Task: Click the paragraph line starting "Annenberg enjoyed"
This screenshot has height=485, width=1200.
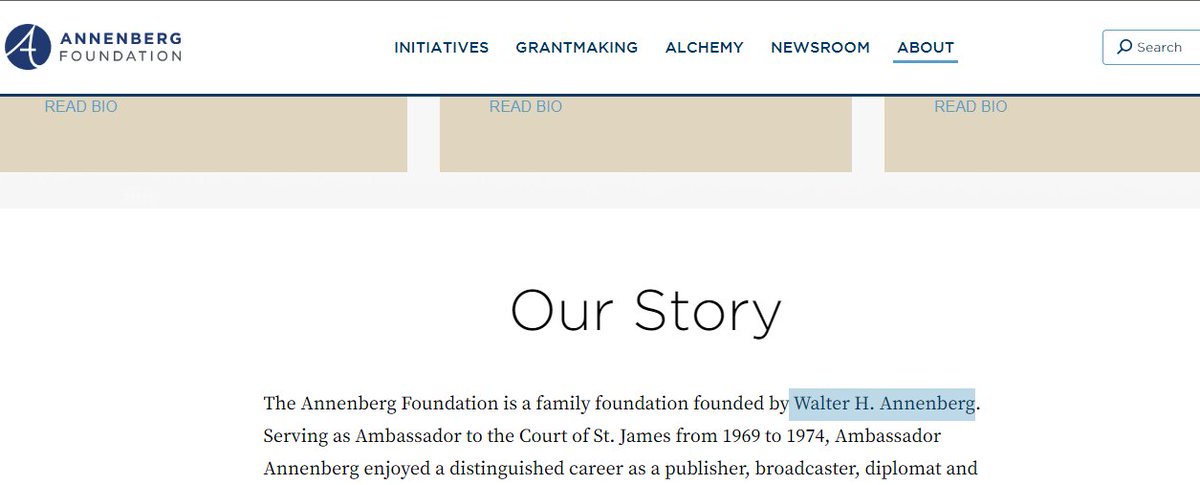Action: 620,468
